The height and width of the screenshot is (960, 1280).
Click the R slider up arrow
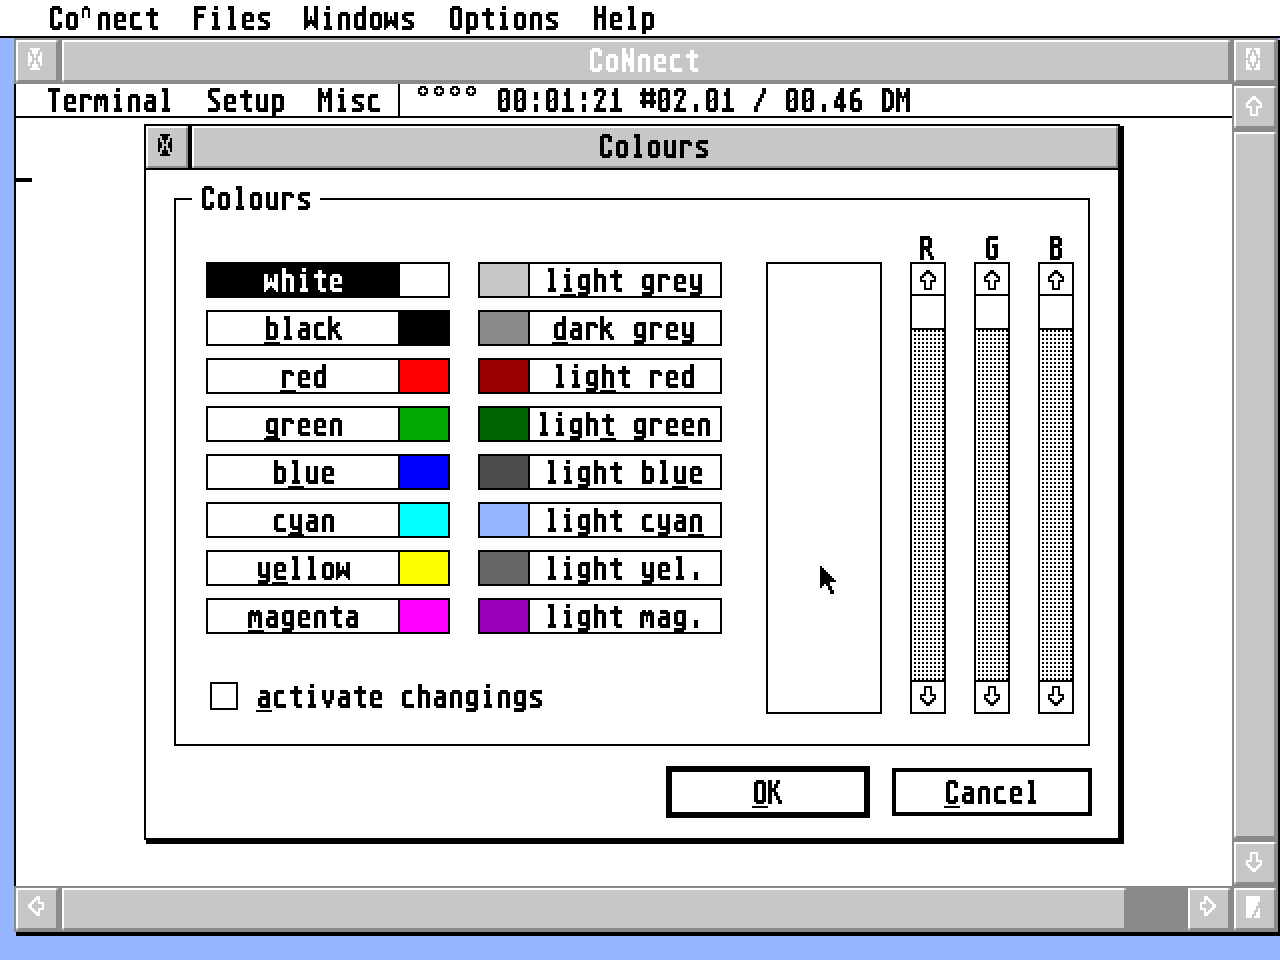pyautogui.click(x=926, y=281)
